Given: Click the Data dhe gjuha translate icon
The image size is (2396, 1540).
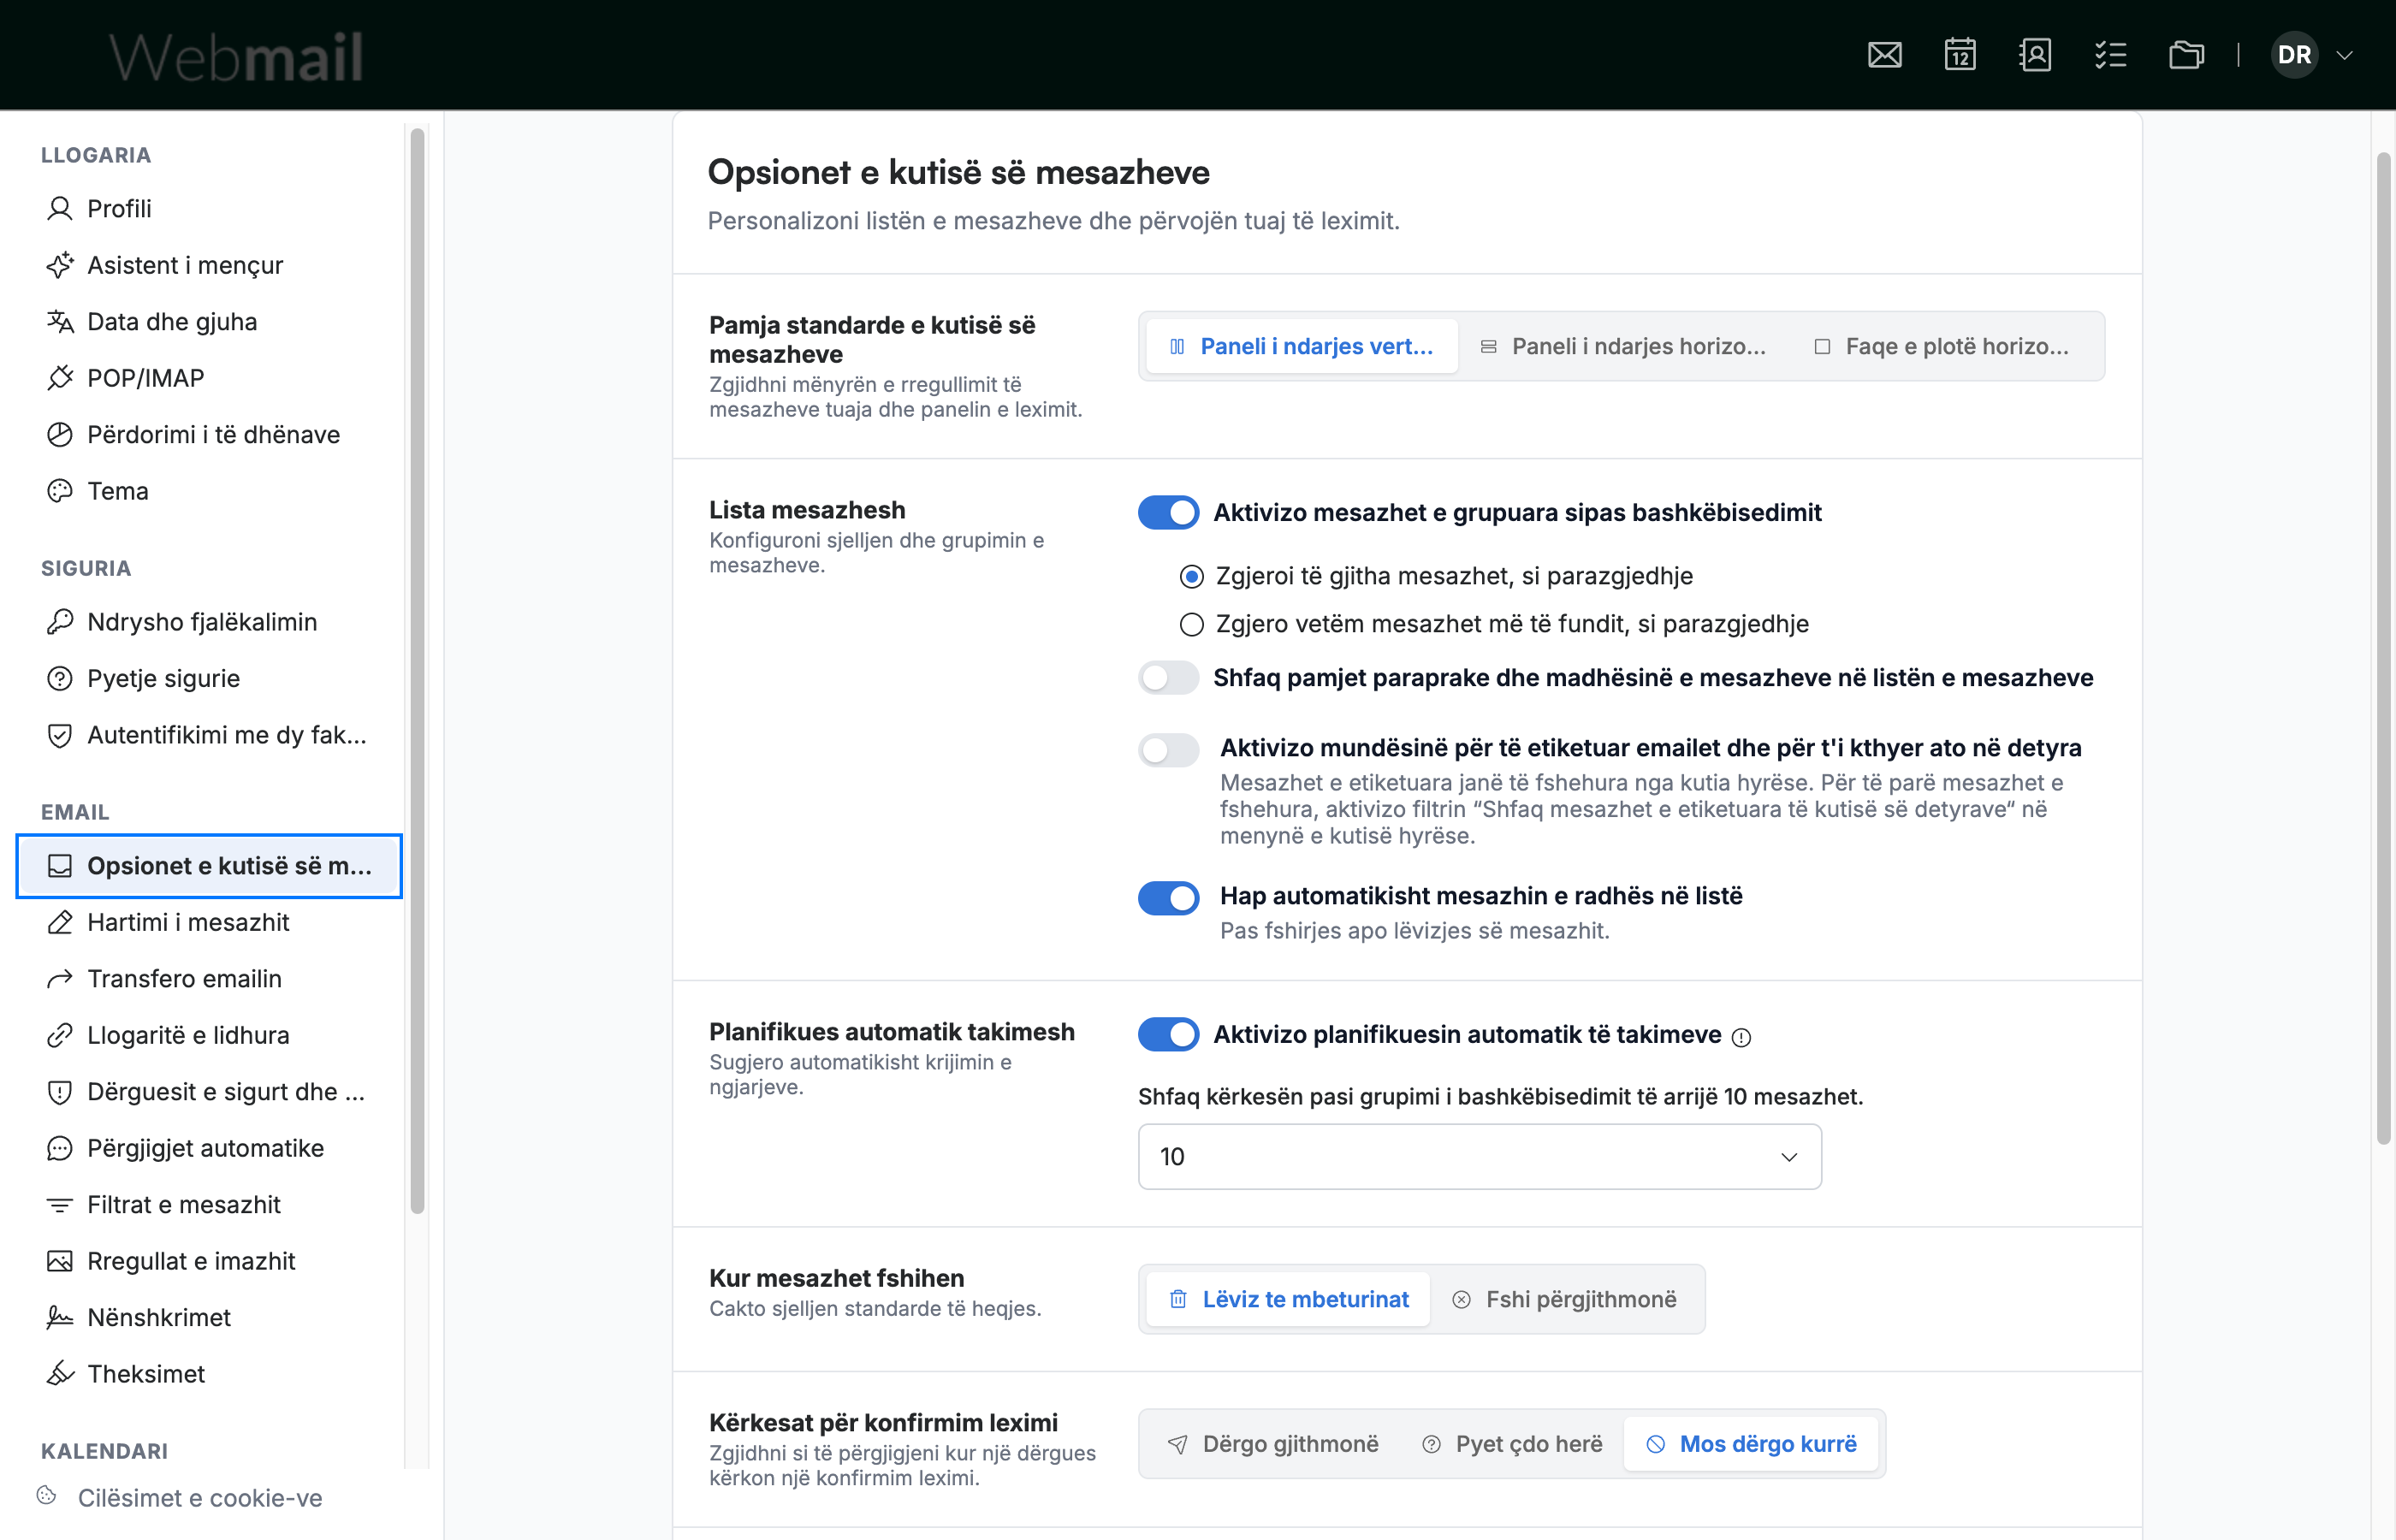Looking at the screenshot, I should 60,321.
